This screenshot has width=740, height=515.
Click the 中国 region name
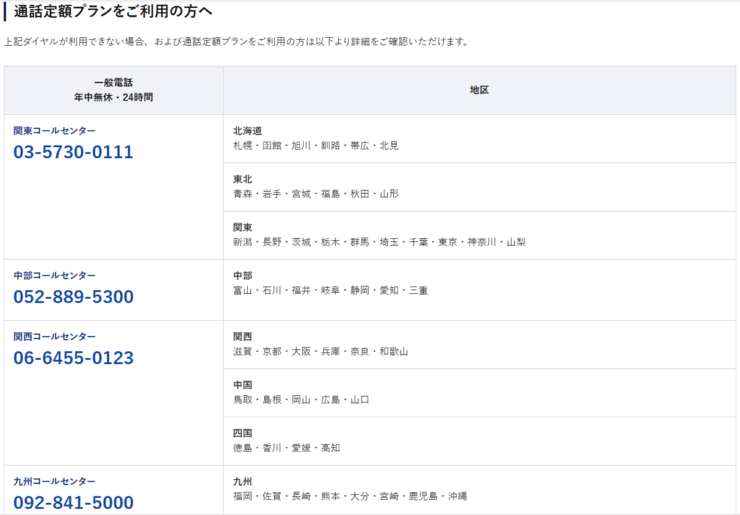pyautogui.click(x=242, y=385)
